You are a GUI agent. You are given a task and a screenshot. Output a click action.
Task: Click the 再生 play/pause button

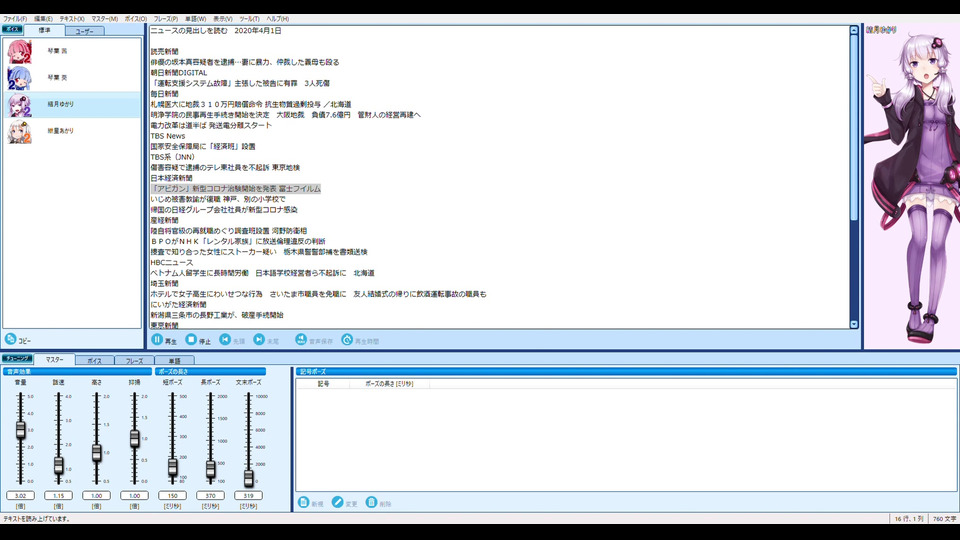(x=157, y=339)
